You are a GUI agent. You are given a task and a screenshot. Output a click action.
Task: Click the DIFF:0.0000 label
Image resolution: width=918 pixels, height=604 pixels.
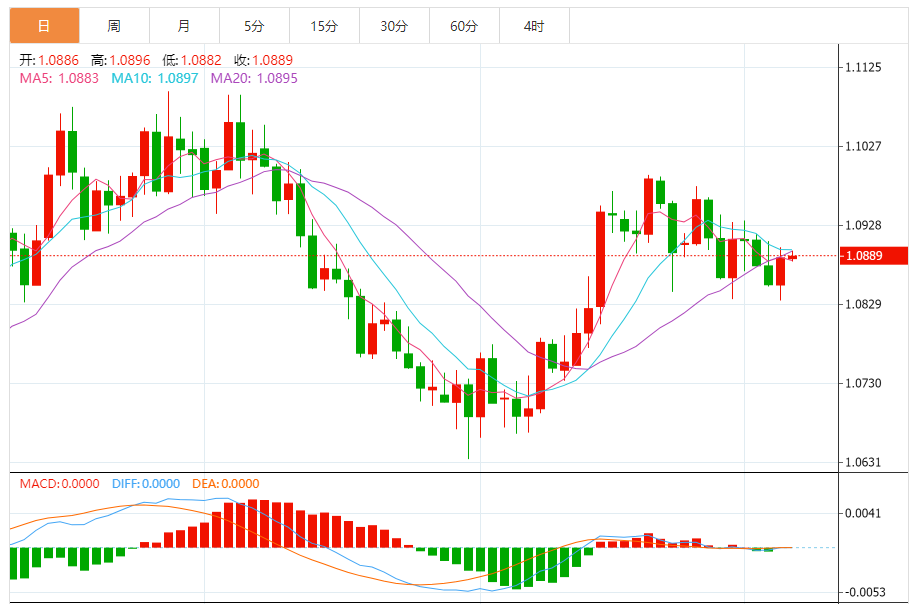(x=146, y=484)
